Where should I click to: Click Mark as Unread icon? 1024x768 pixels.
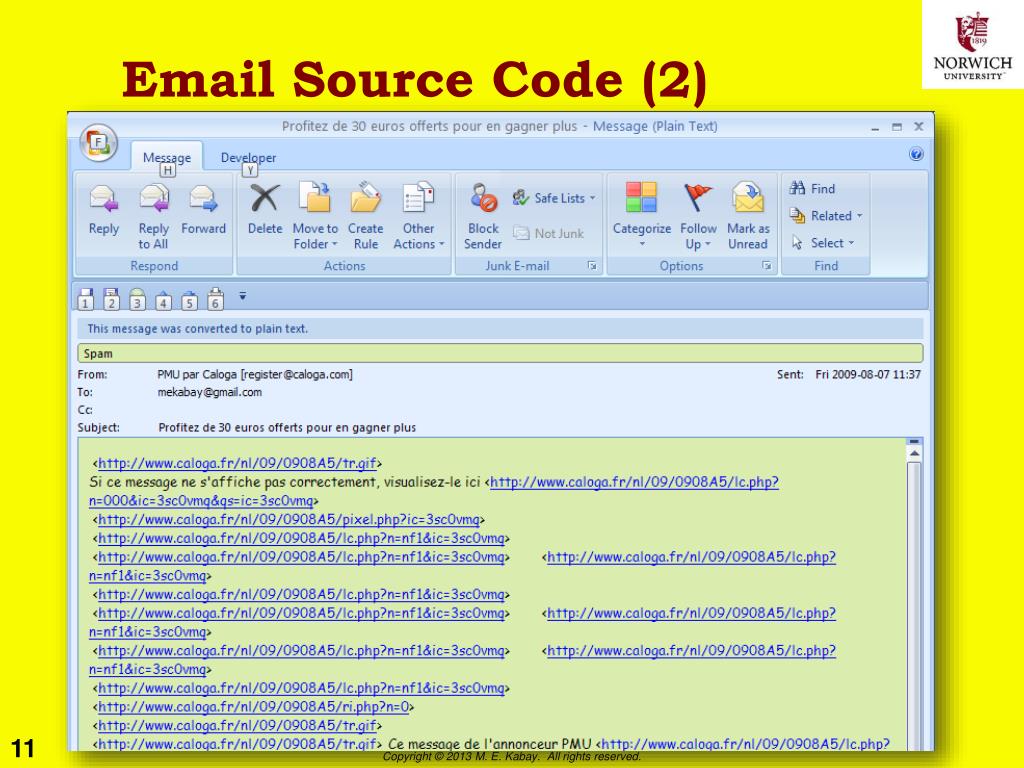[748, 198]
